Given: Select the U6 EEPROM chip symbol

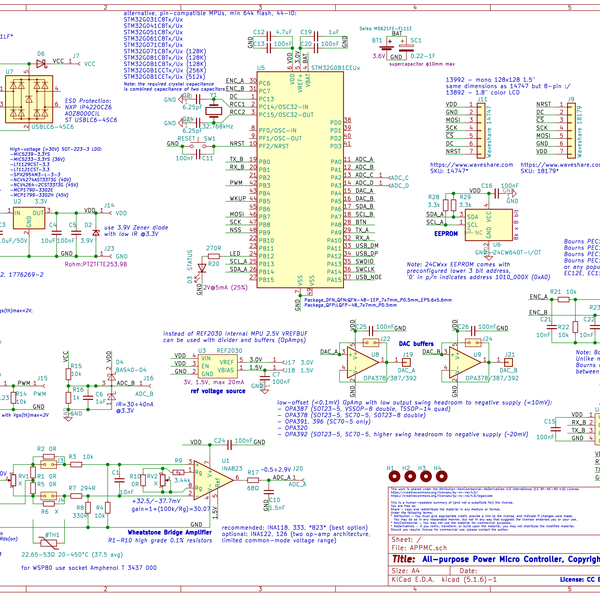Looking at the screenshot, I should (489, 225).
